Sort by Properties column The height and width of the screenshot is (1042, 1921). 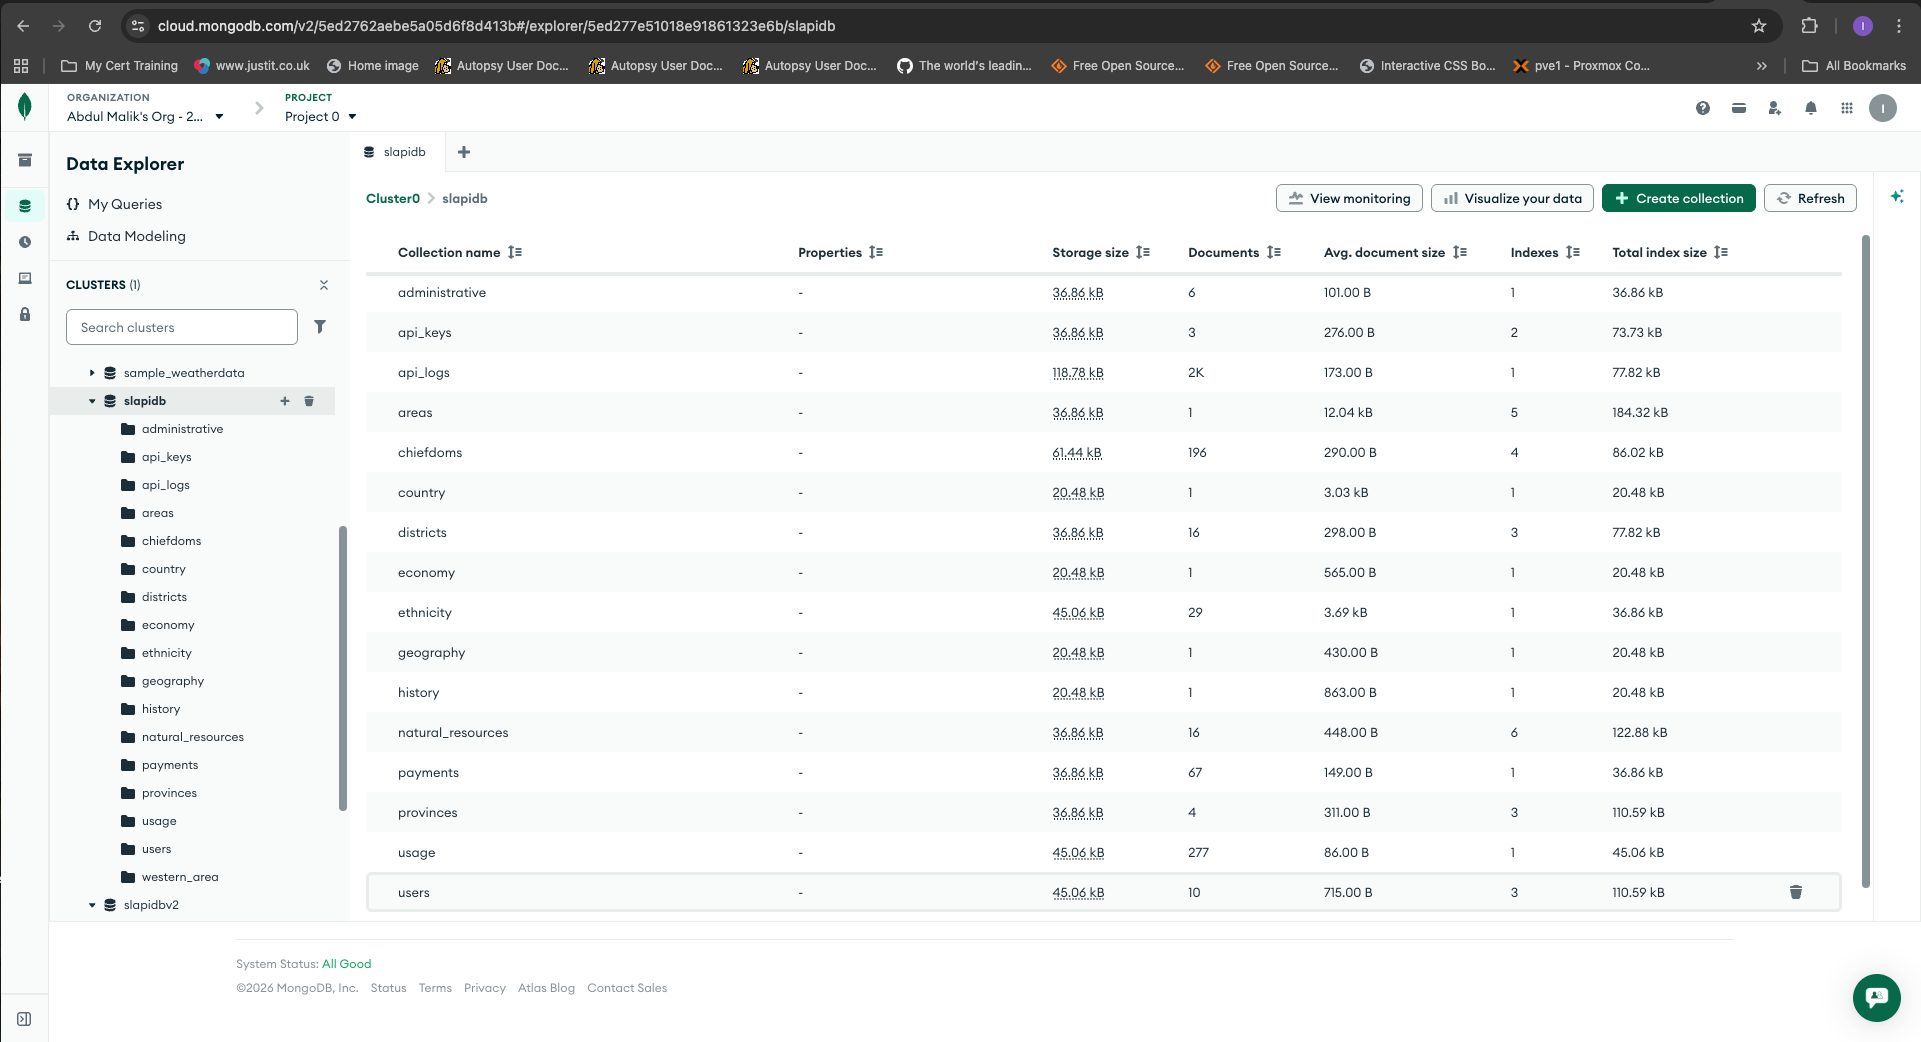click(x=876, y=252)
